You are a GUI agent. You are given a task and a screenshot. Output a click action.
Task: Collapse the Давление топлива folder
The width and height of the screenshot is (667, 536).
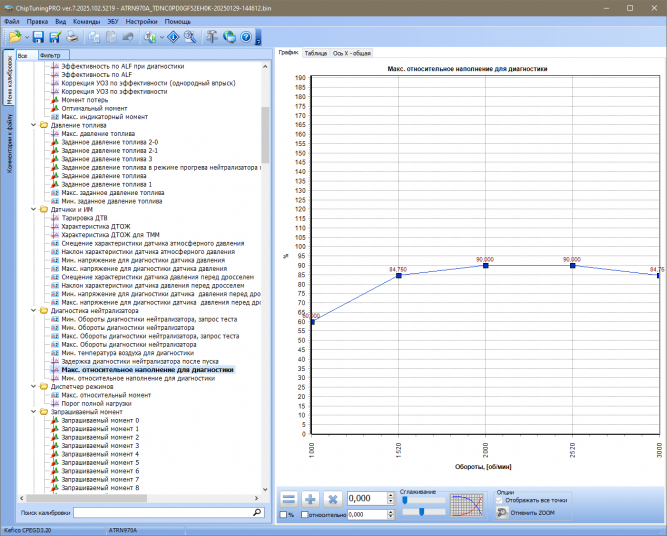coord(34,125)
